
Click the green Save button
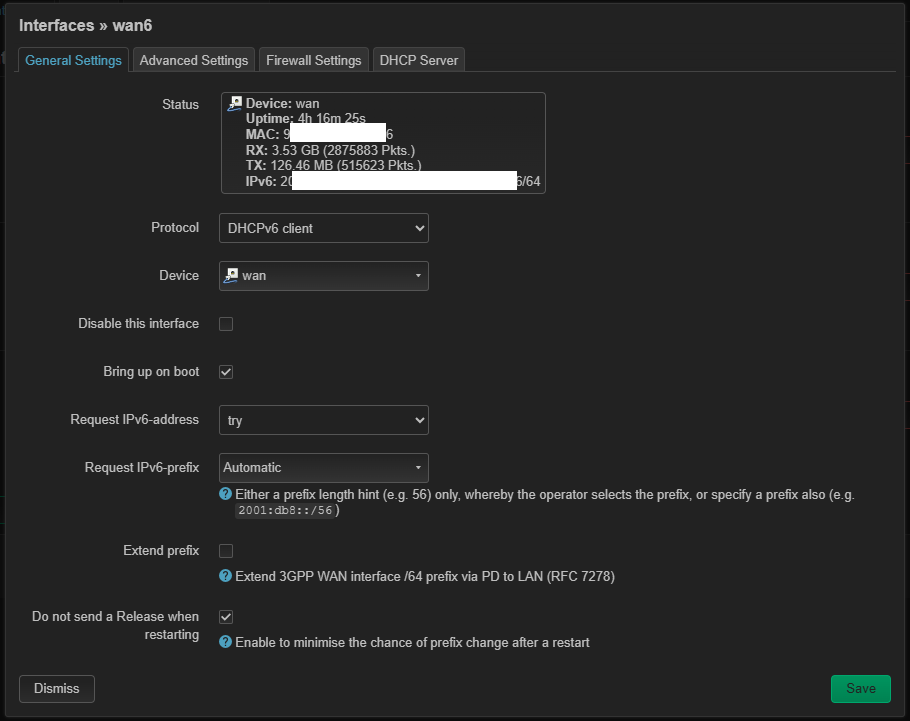(860, 688)
